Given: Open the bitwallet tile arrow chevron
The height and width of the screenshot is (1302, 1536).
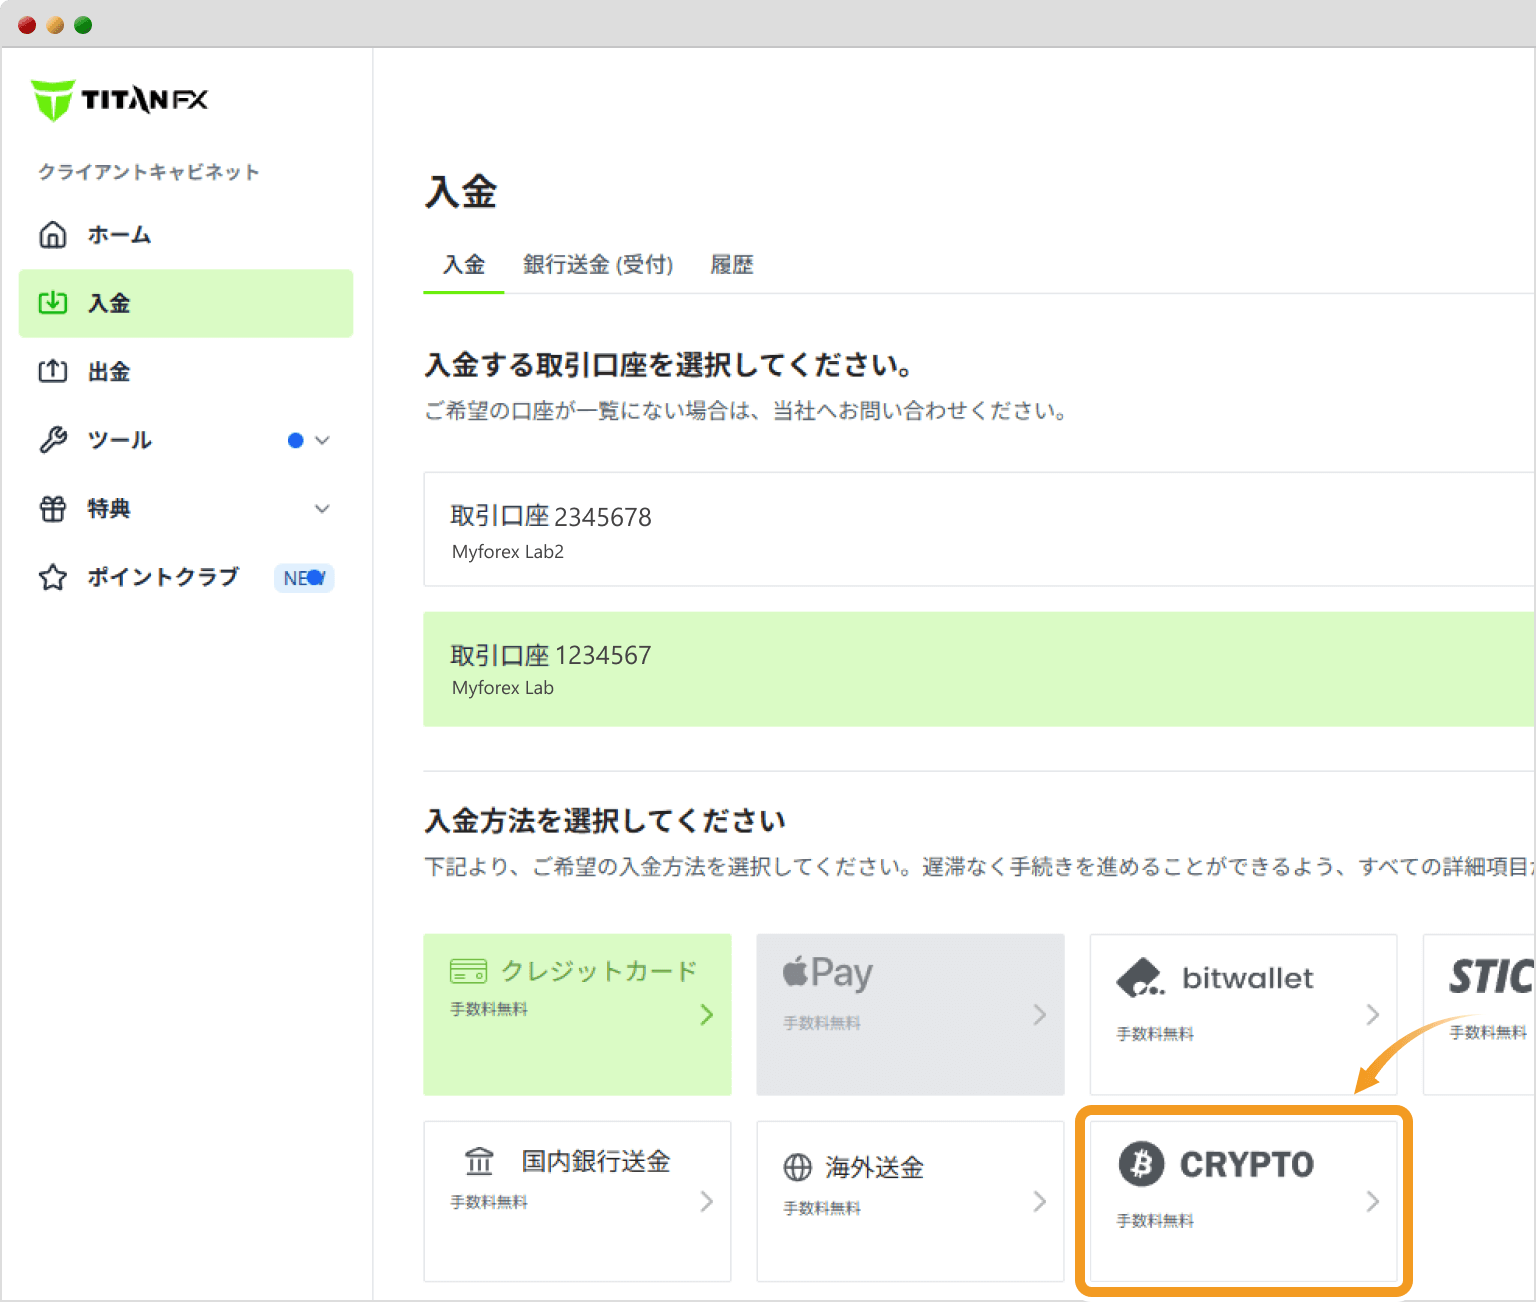Looking at the screenshot, I should pyautogui.click(x=1372, y=1014).
